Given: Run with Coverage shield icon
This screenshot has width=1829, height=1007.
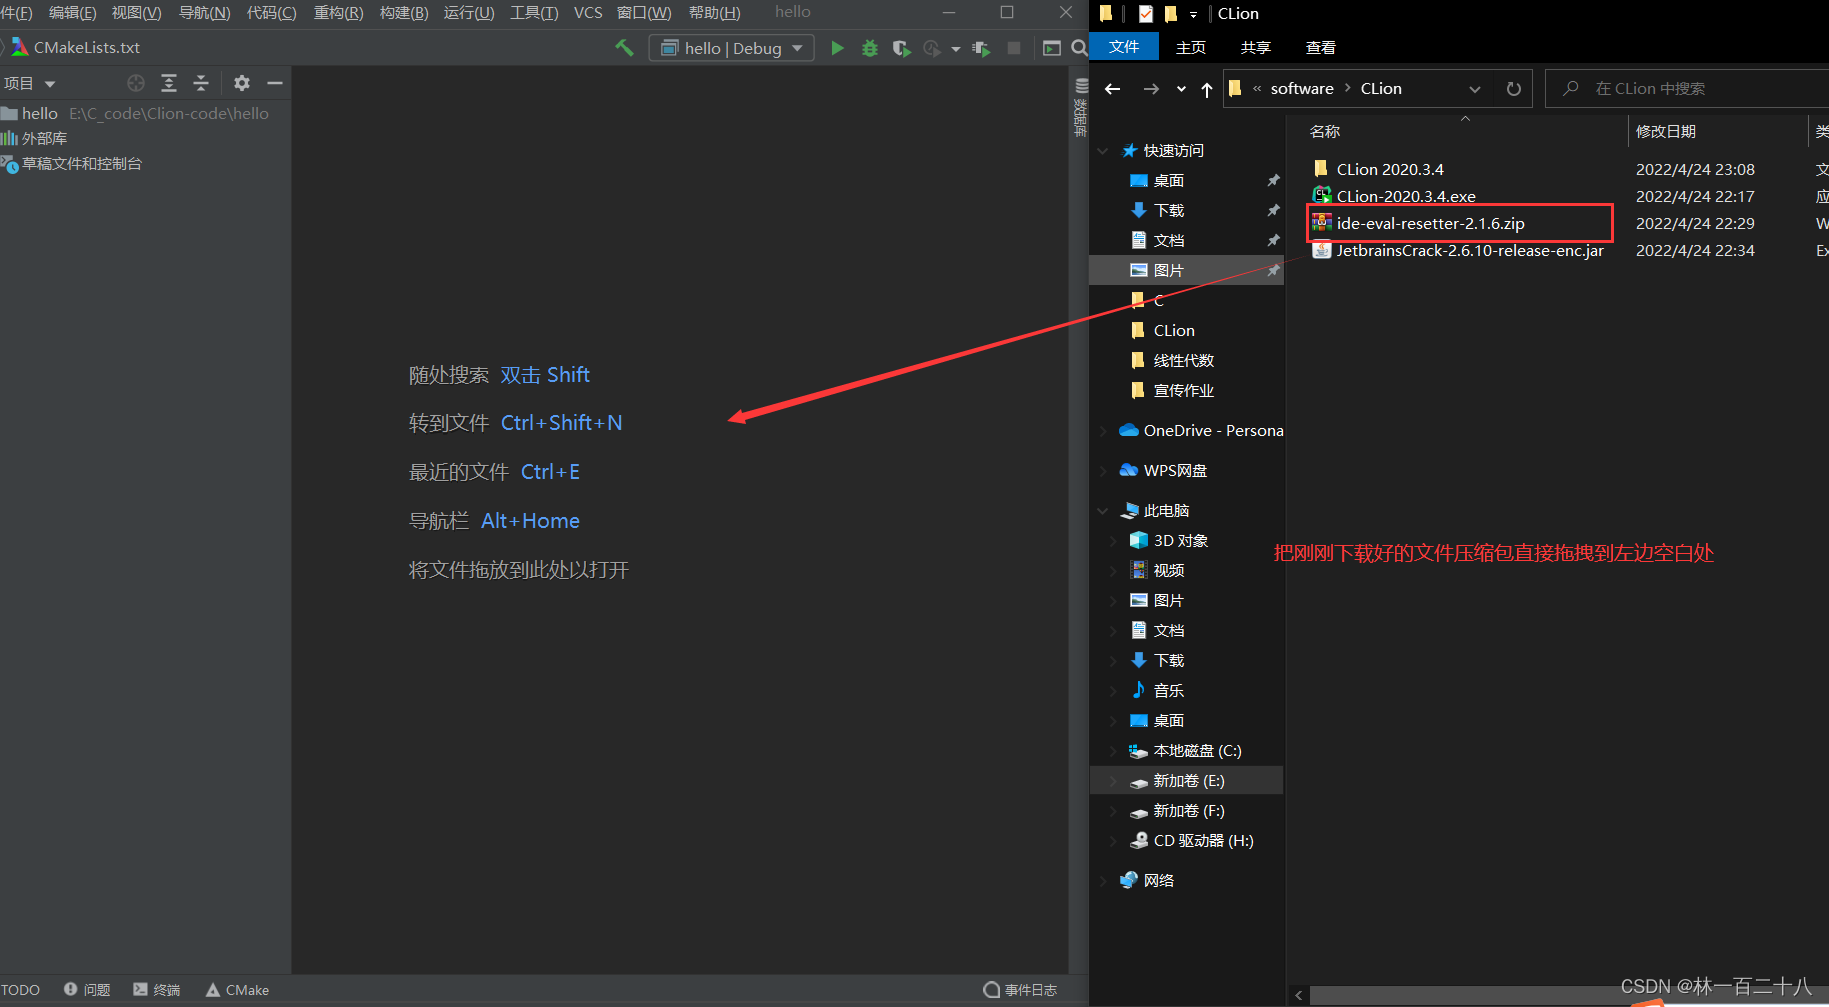Looking at the screenshot, I should point(901,48).
